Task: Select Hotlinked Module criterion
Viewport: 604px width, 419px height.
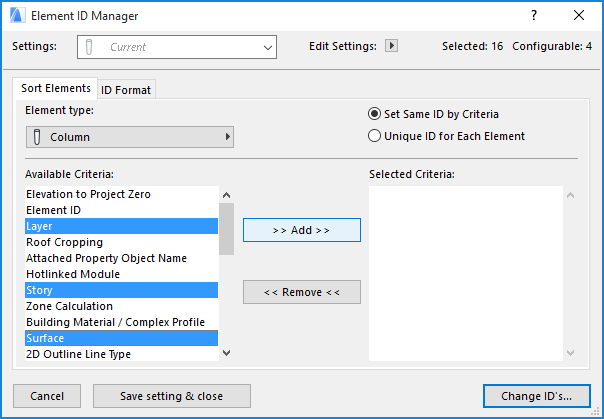Action: click(x=73, y=274)
